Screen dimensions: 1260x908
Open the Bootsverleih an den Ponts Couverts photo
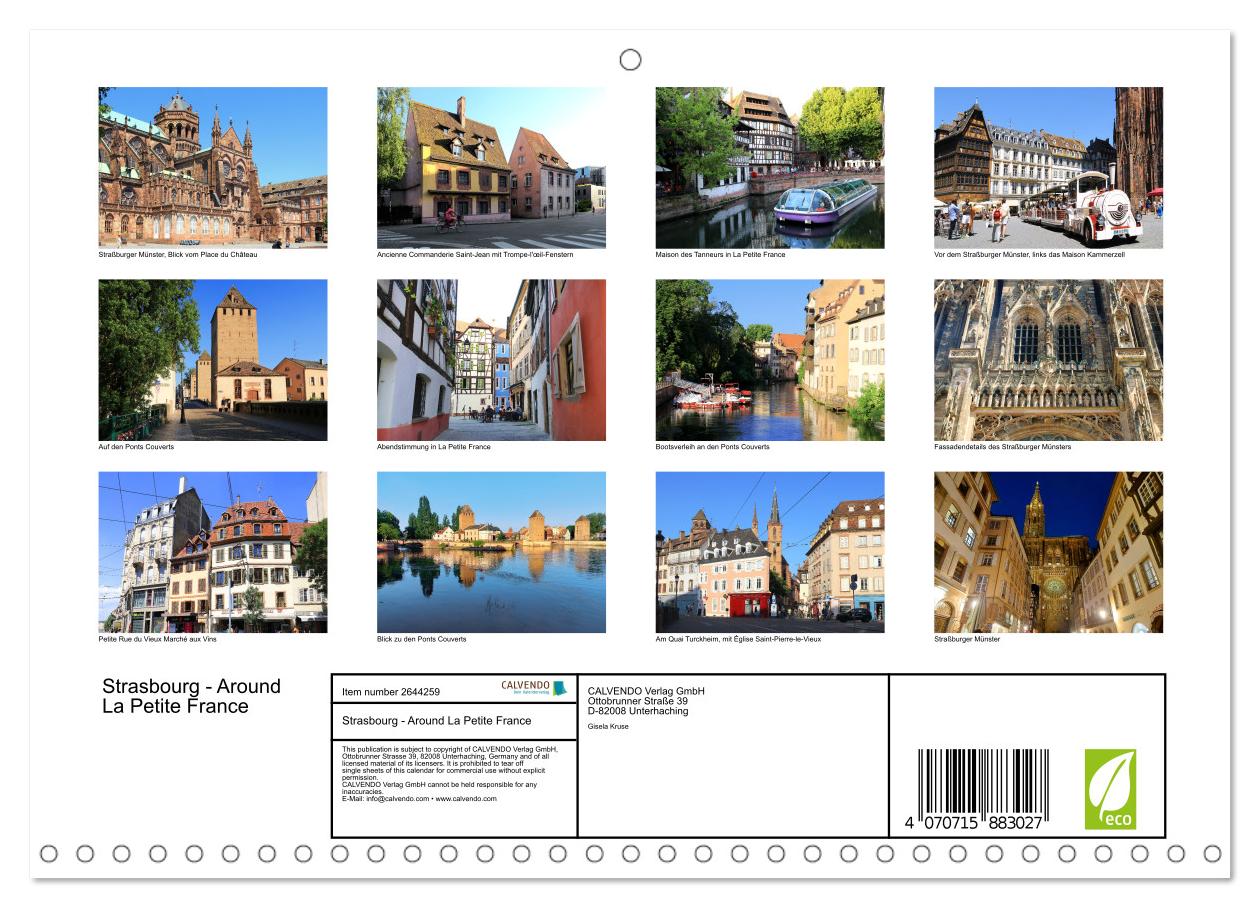coord(770,360)
